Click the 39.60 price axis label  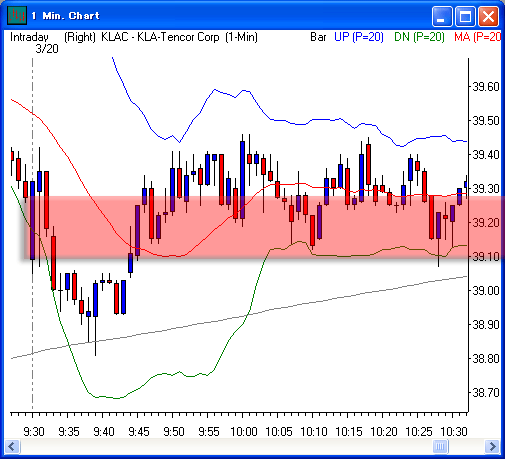(x=486, y=87)
